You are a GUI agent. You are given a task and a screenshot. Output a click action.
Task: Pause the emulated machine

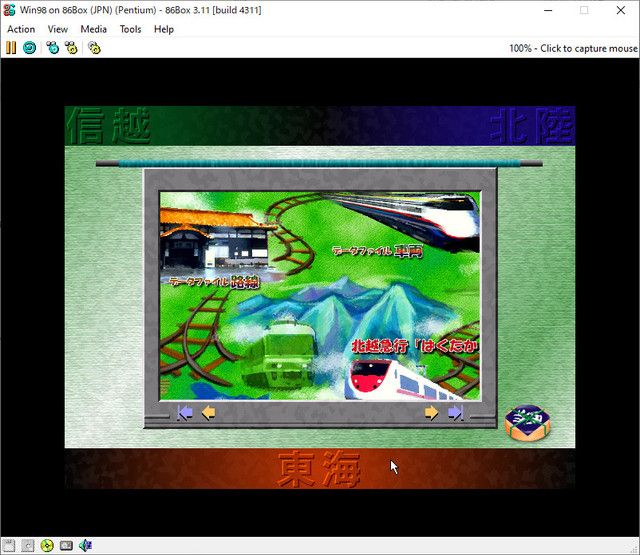[11, 48]
